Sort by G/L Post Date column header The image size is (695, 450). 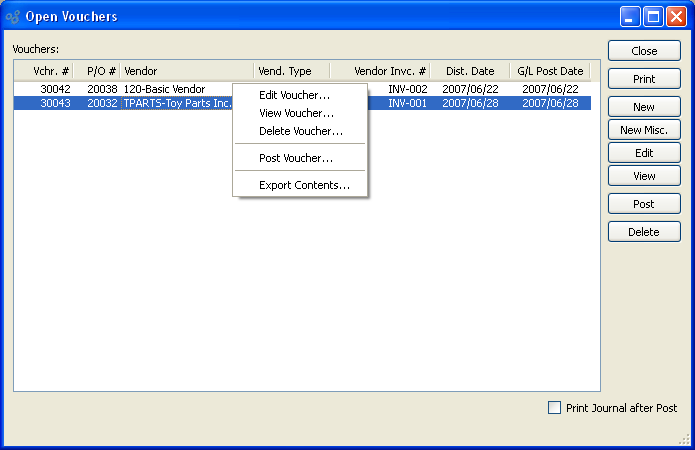point(550,71)
